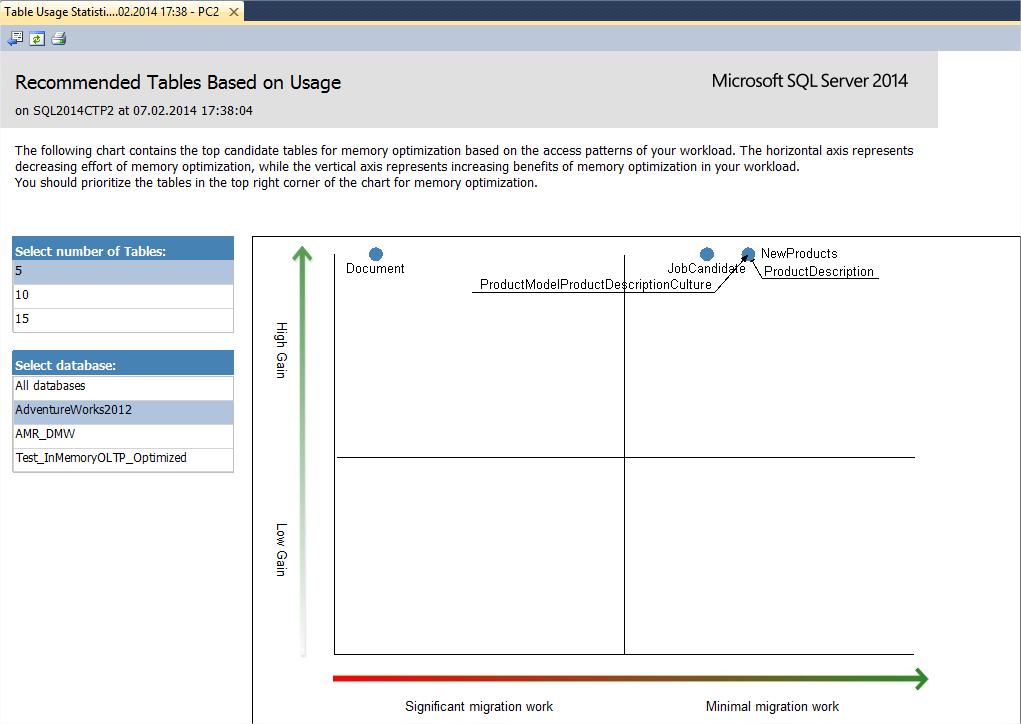Screen dimensions: 1021x724
Task: Click the 'on SQL2014CTP2 at 07.02.2014 17:38:04' line
Action: [x=133, y=111]
